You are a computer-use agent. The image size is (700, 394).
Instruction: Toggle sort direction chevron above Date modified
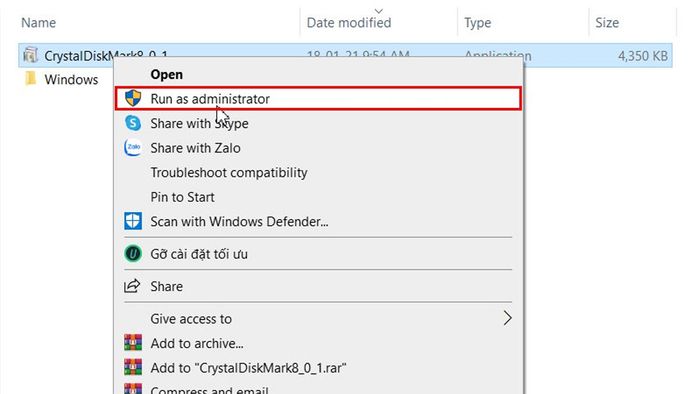click(379, 11)
